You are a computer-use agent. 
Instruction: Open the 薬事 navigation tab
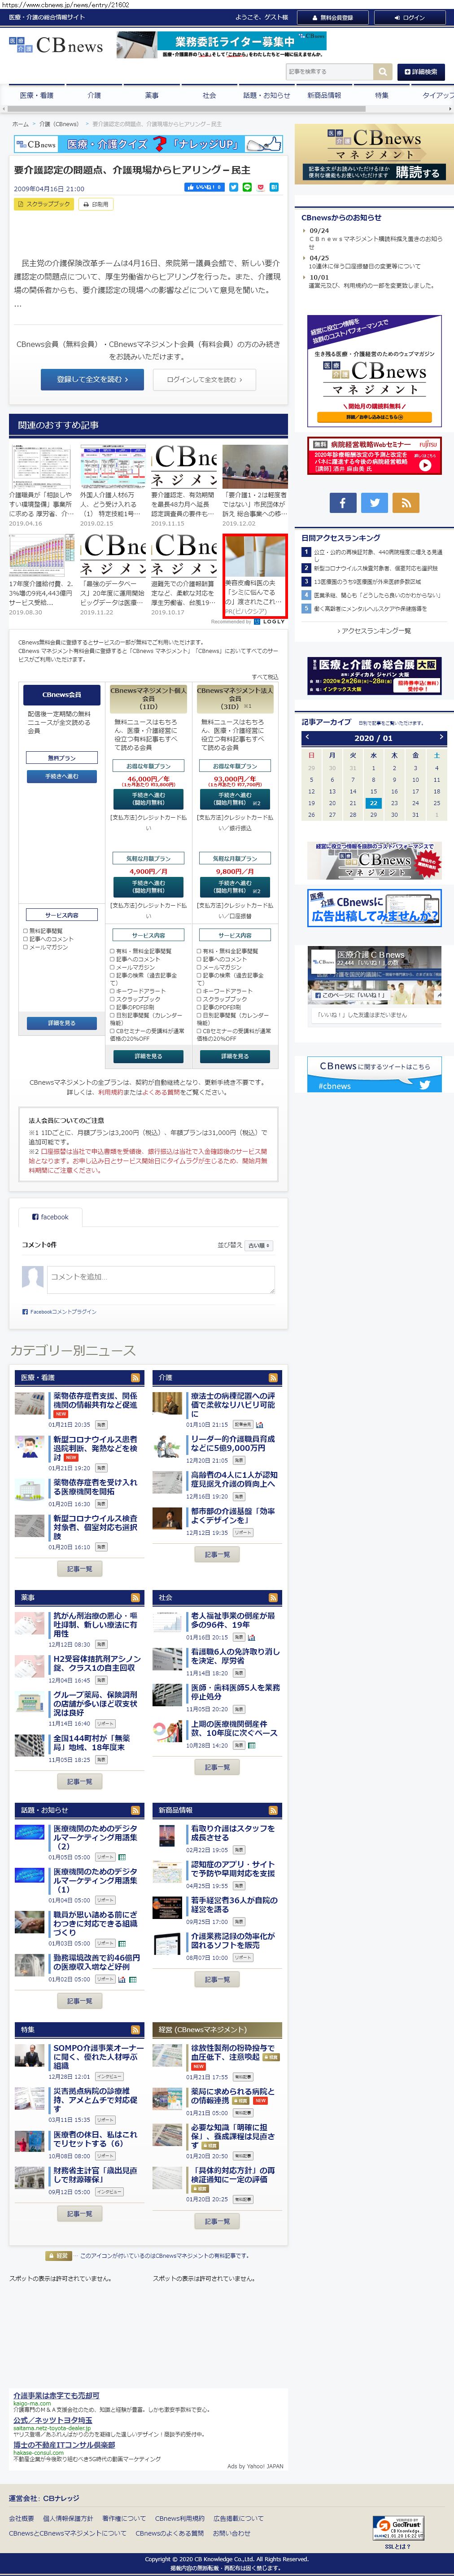click(x=151, y=95)
